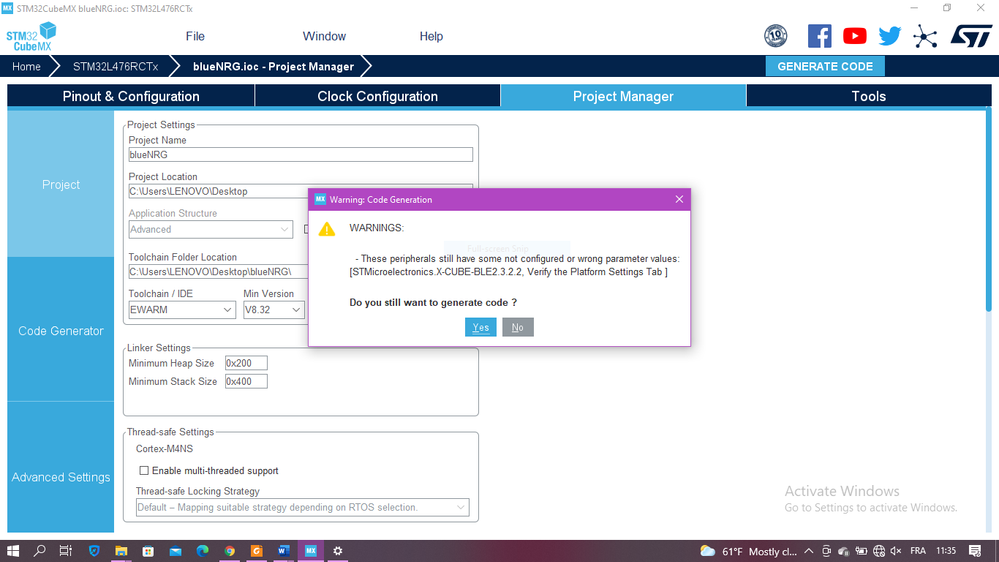Open the Thread-safe Locking Strategy dropdown
This screenshot has width=999, height=562.
click(303, 508)
